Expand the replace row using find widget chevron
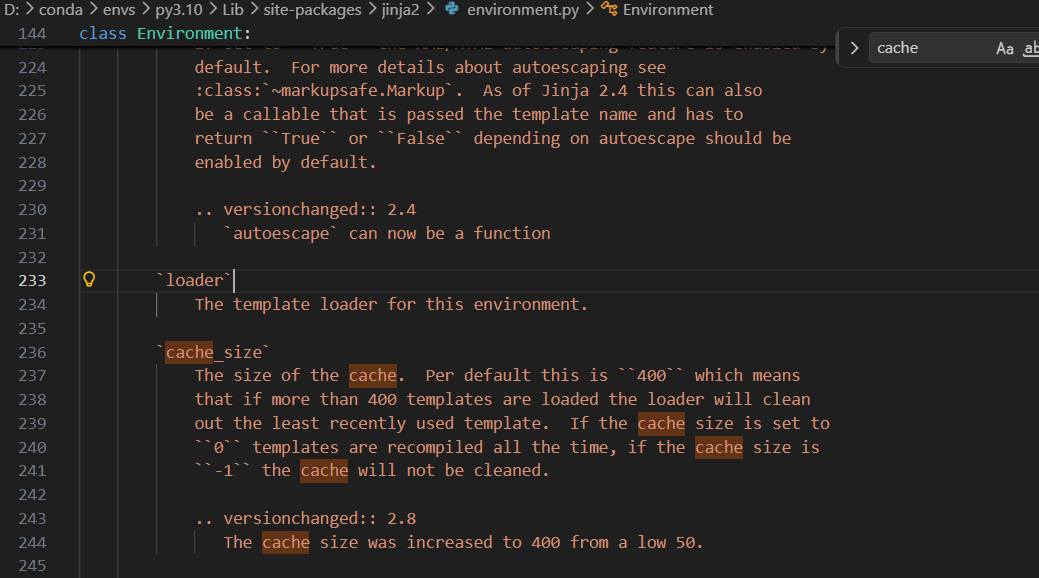The image size is (1039, 578). (853, 48)
